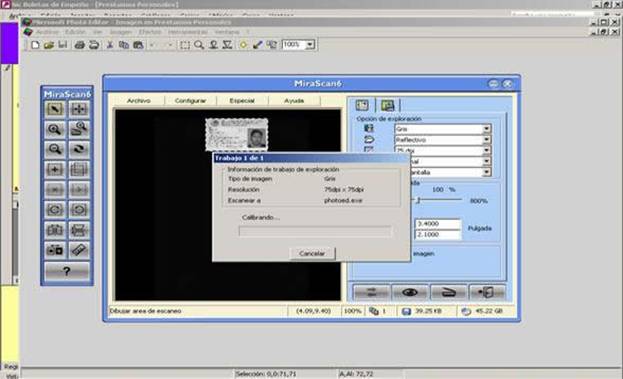Expand the fourth dropdown ending in 'al'
Screen dimensions: 623x379
point(487,161)
